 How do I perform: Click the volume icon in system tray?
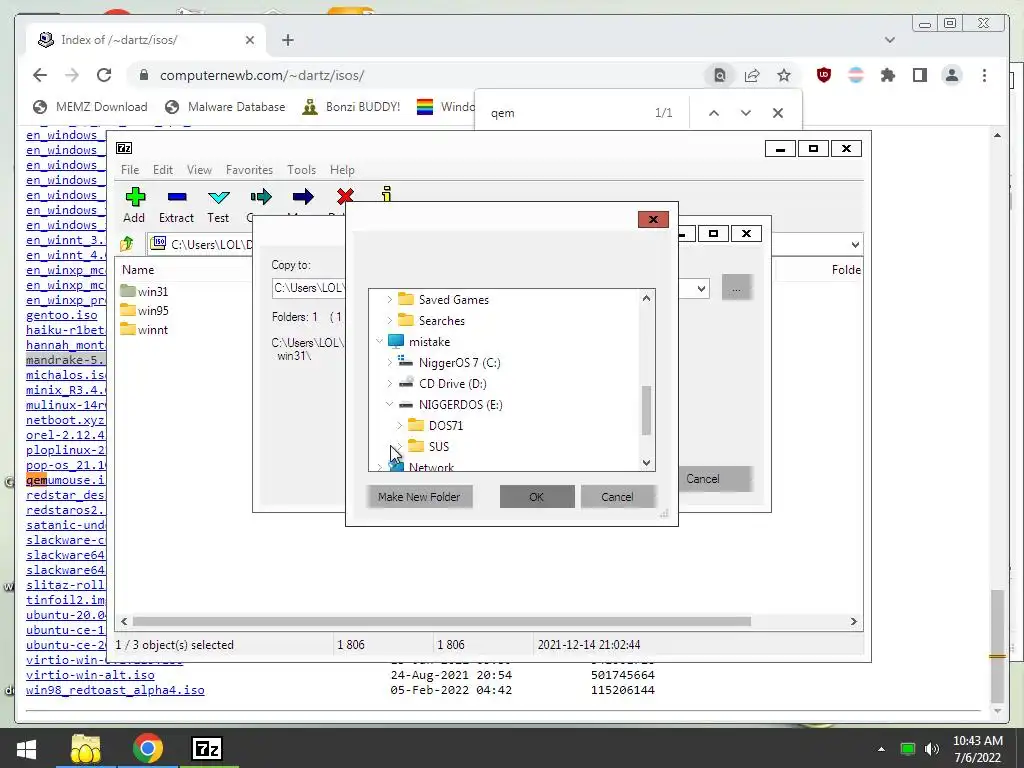click(932, 749)
